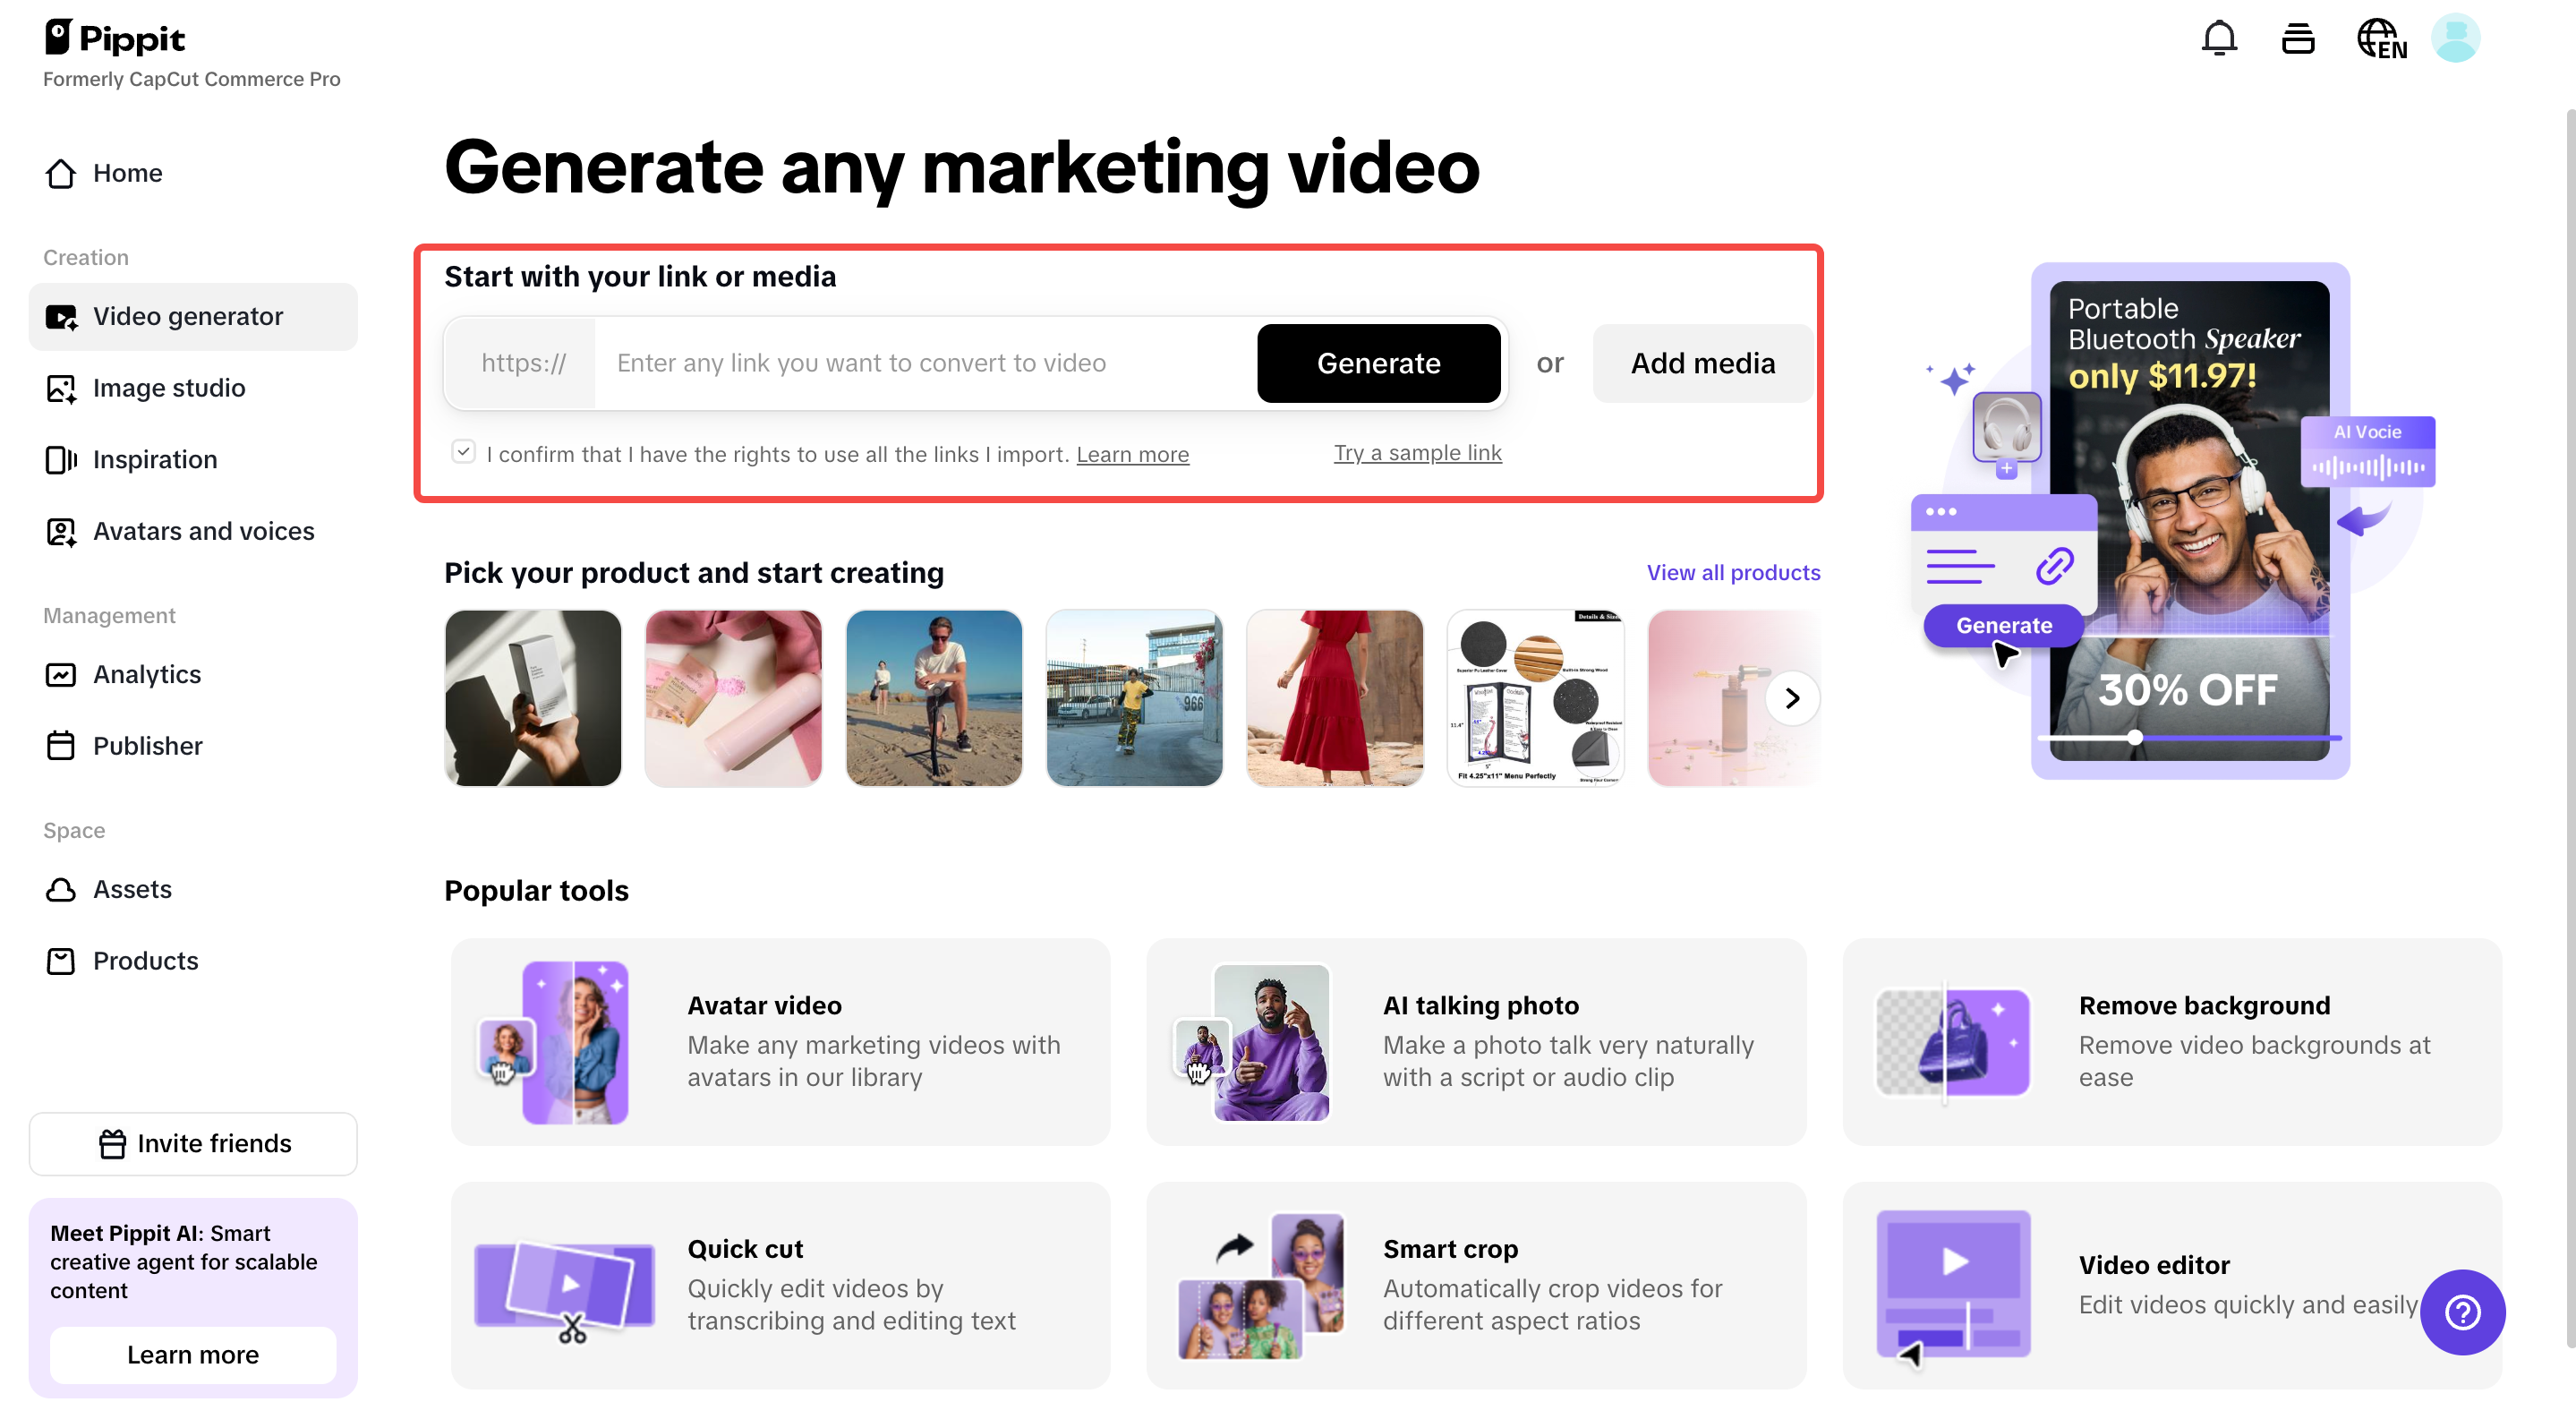
Task: Open the EN language selector
Action: 2380,40
